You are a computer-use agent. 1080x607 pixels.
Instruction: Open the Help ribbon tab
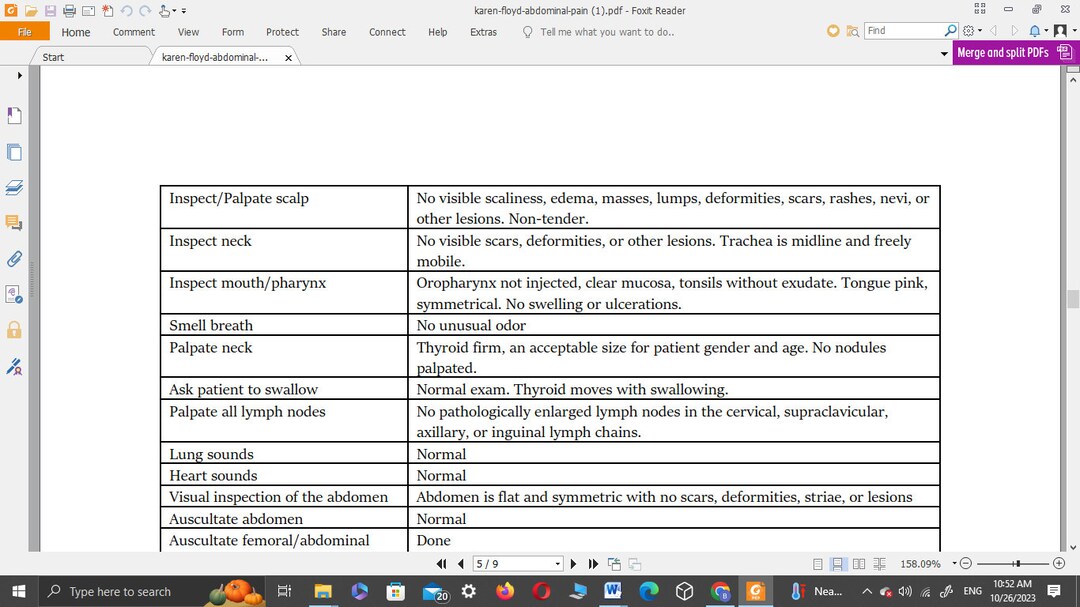click(x=437, y=32)
